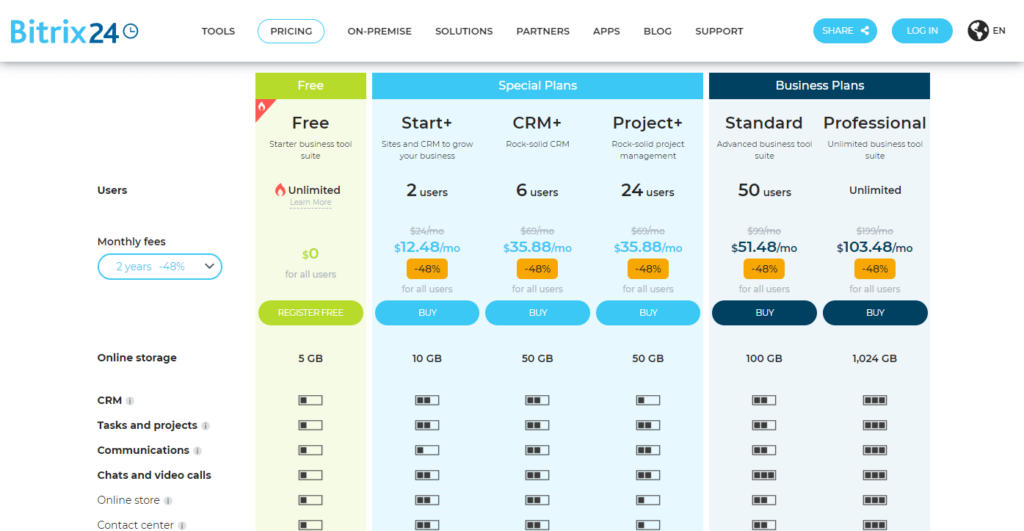This screenshot has height=531, width=1024.
Task: Click CRM indicator in Project+ column
Action: pyautogui.click(x=648, y=400)
